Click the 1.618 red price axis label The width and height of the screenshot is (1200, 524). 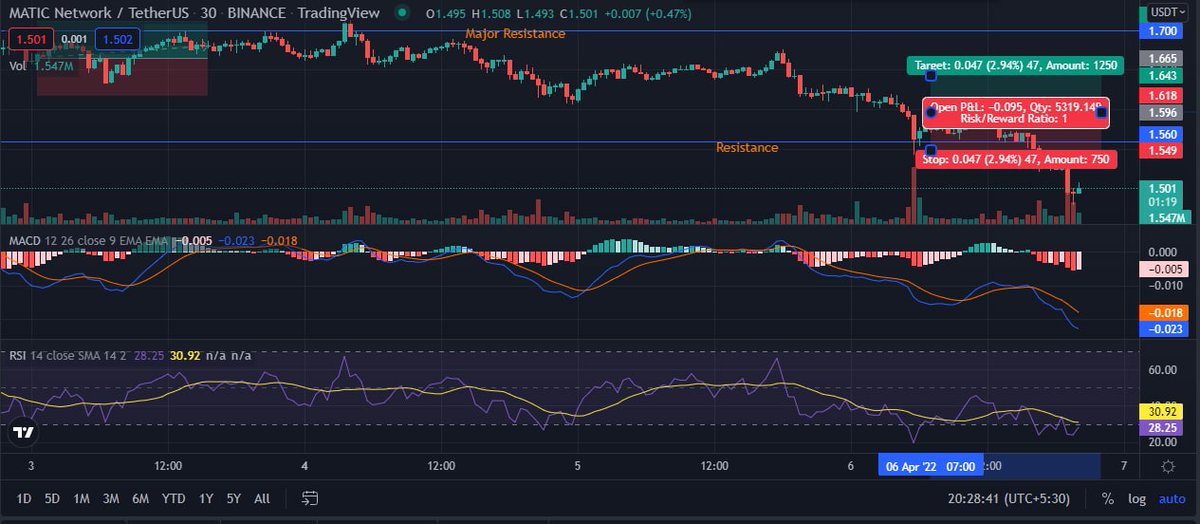coord(1163,95)
